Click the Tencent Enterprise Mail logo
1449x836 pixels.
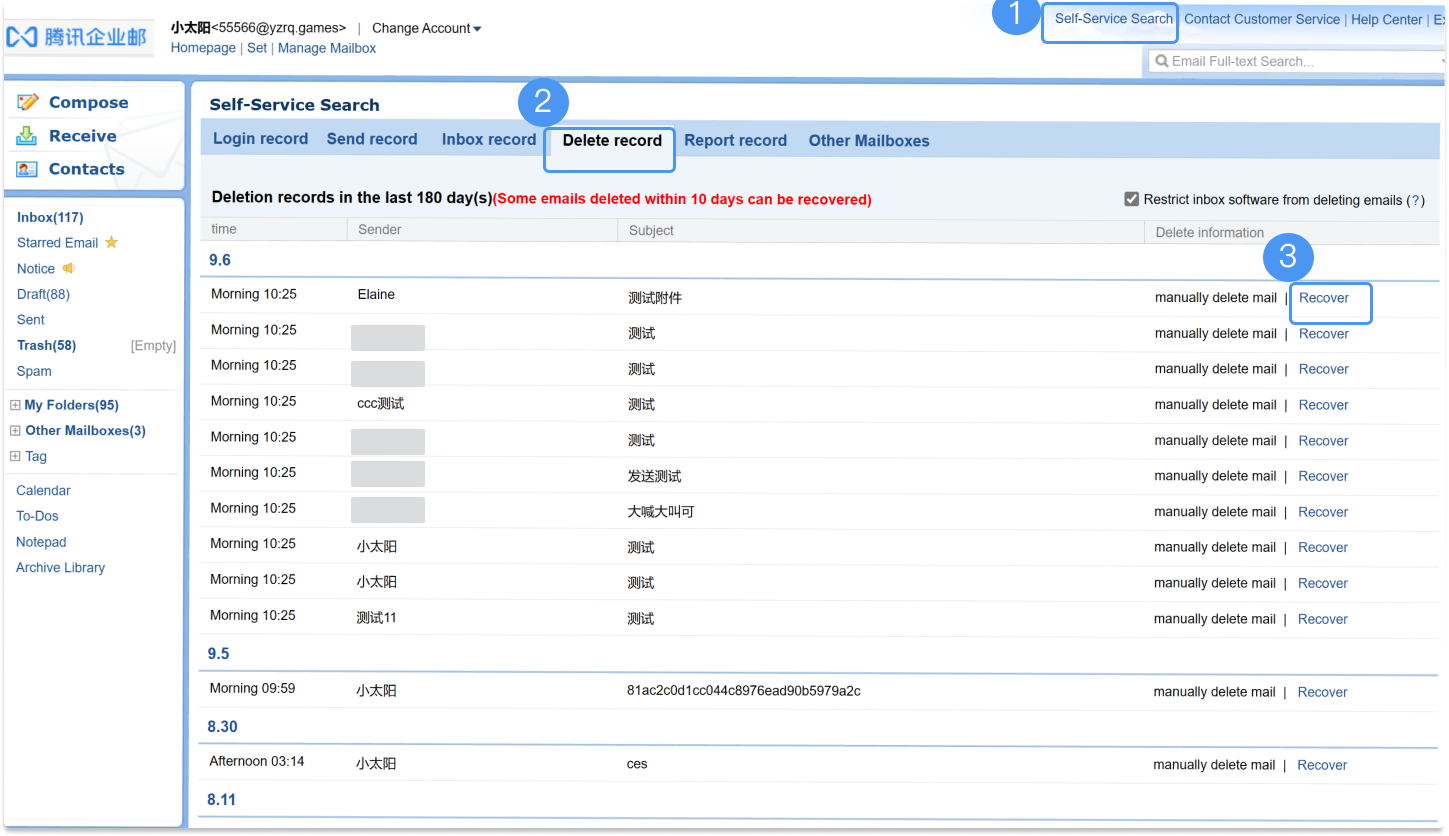[x=78, y=38]
